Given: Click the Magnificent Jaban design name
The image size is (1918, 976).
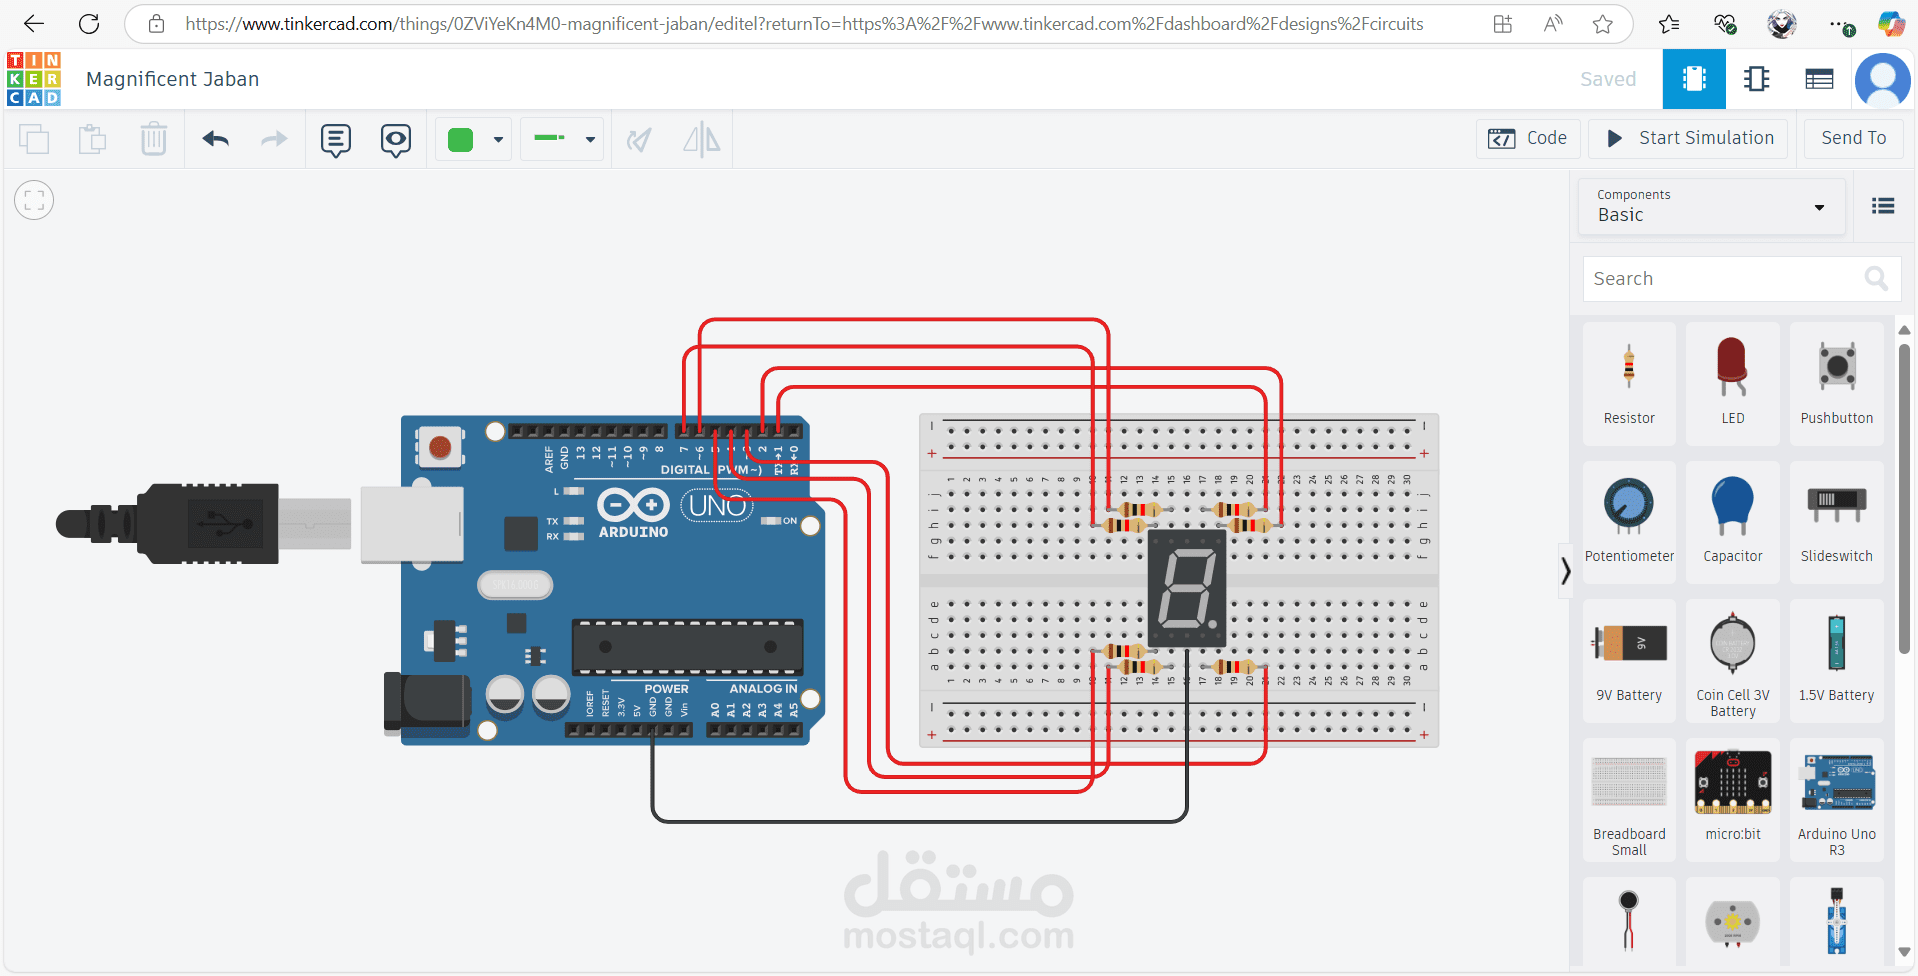Looking at the screenshot, I should pyautogui.click(x=173, y=79).
